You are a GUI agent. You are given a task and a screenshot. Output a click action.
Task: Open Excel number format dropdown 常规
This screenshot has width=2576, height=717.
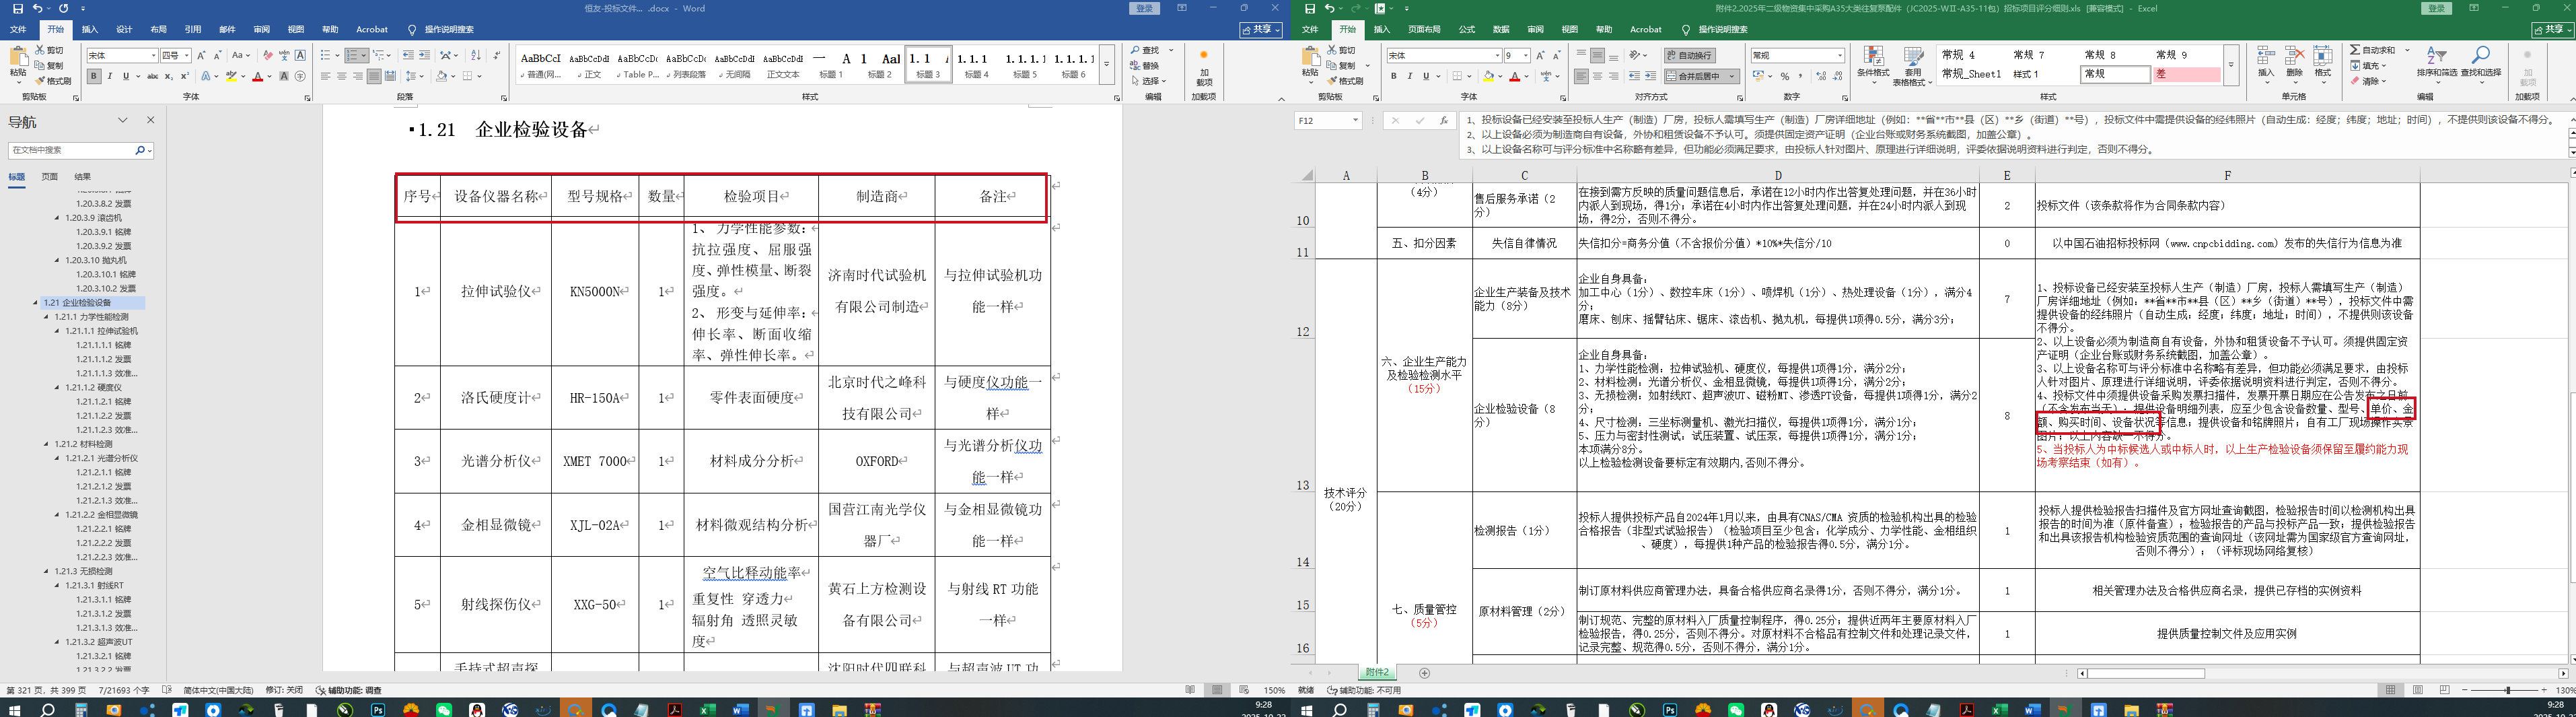pos(1839,56)
